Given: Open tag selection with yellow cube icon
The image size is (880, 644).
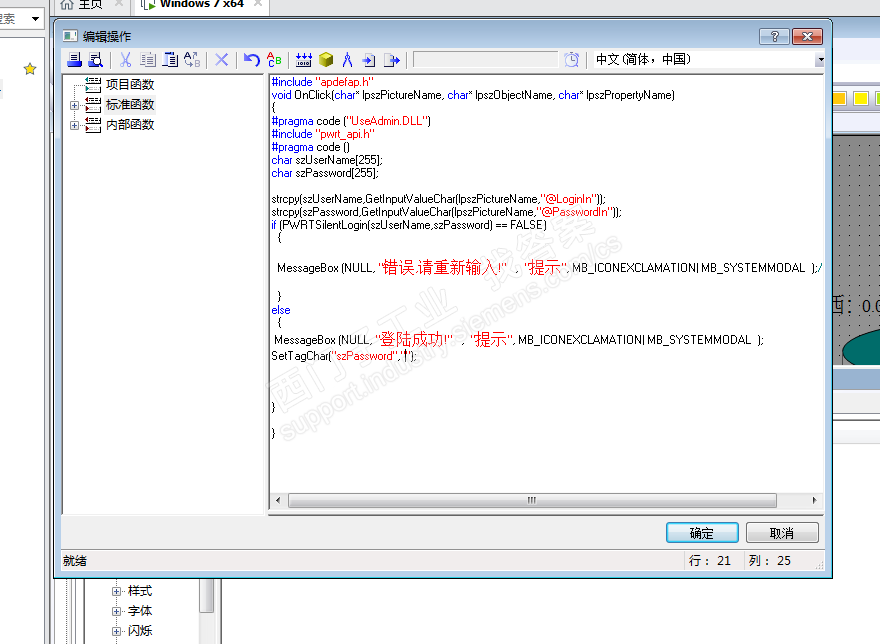Looking at the screenshot, I should [326, 60].
